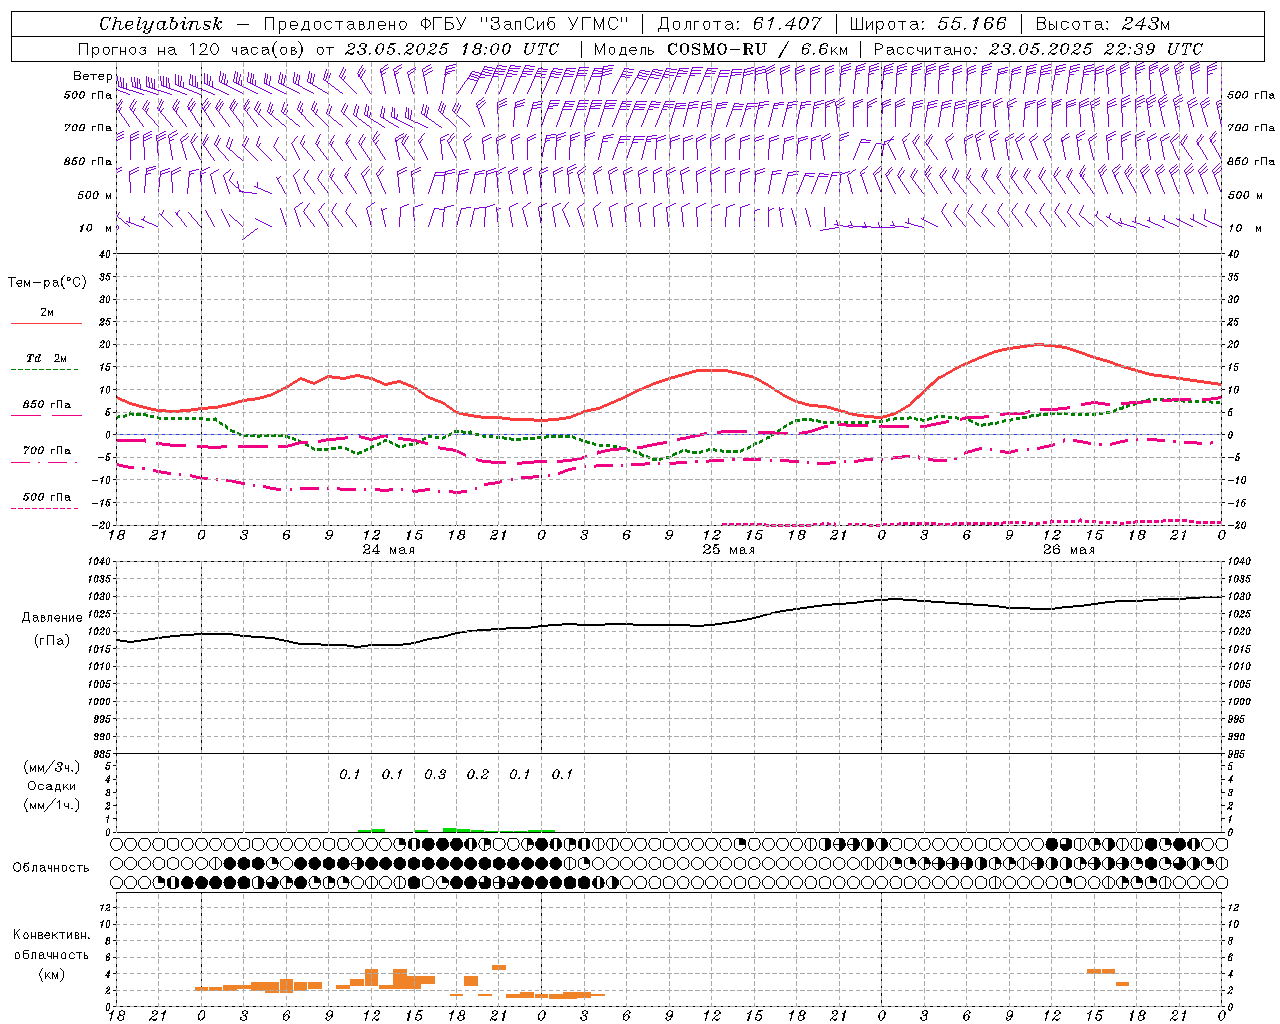The image size is (1280, 1024).
Task: Click the 500 гПа temperature legend entry
Action: (x=46, y=497)
